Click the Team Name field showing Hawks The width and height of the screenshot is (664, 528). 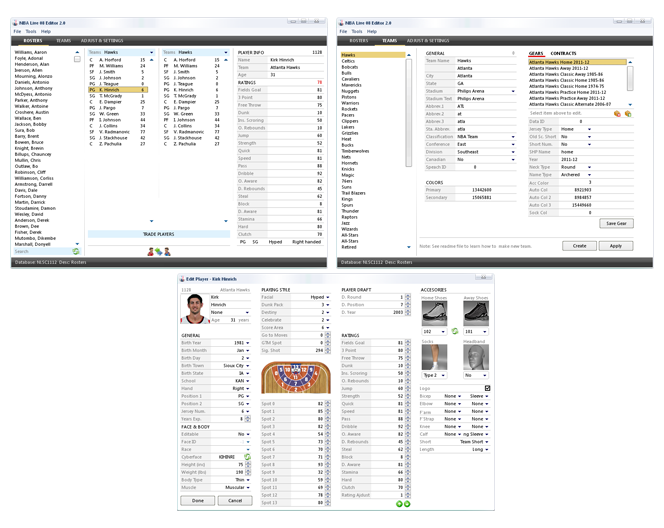point(486,61)
